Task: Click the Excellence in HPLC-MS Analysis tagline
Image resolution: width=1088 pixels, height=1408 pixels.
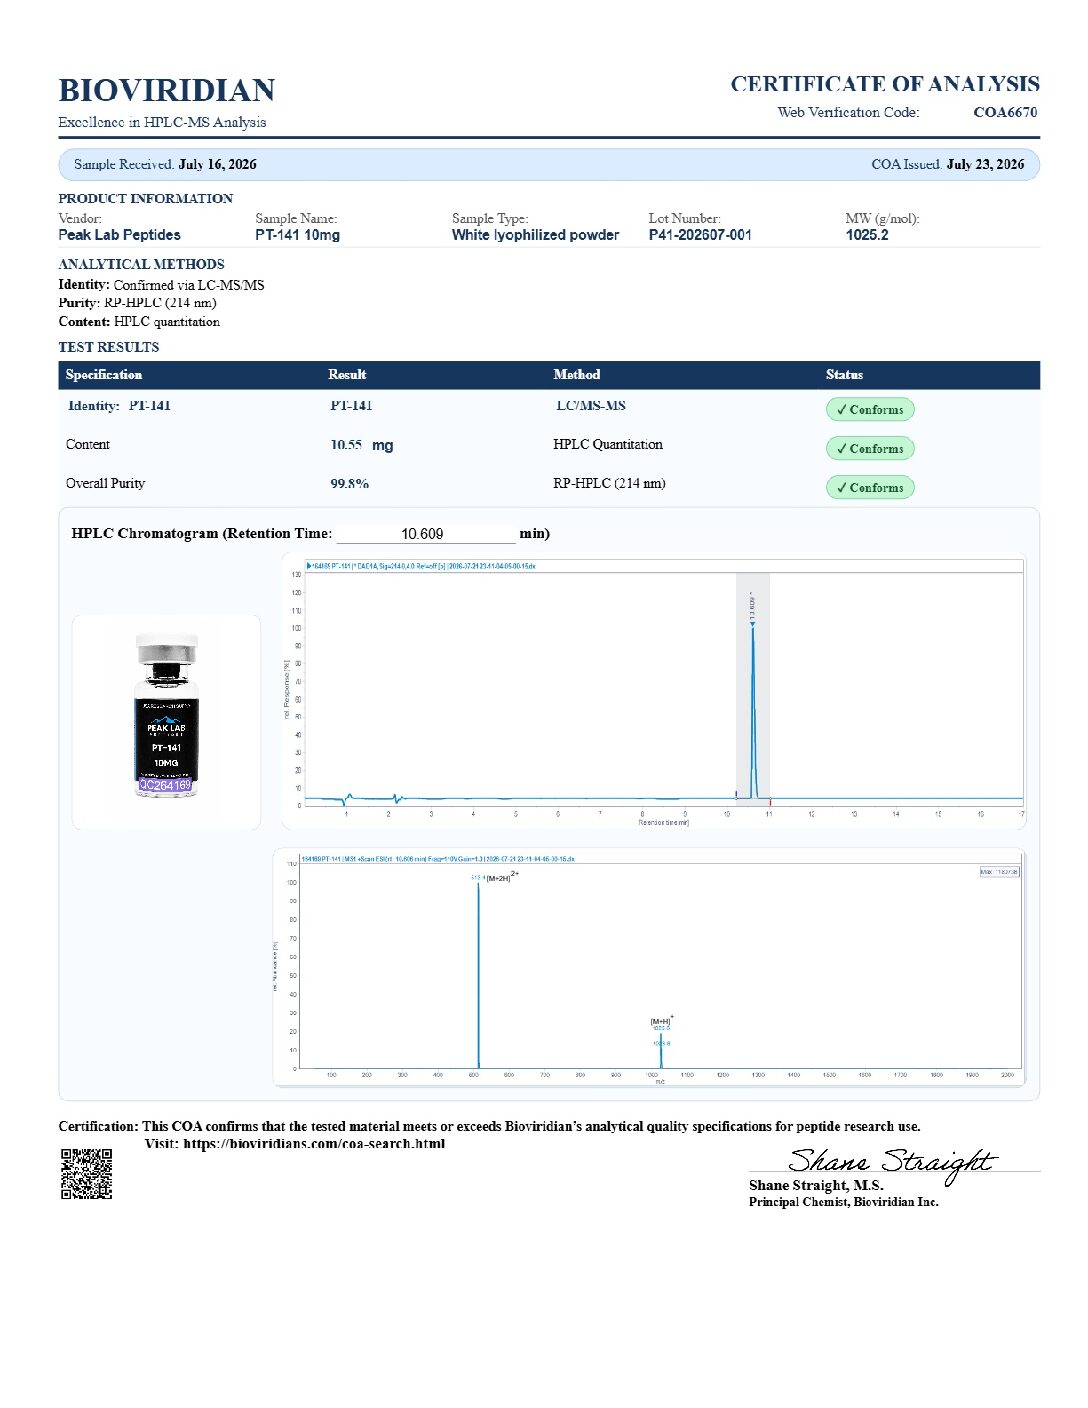Action: [x=162, y=122]
